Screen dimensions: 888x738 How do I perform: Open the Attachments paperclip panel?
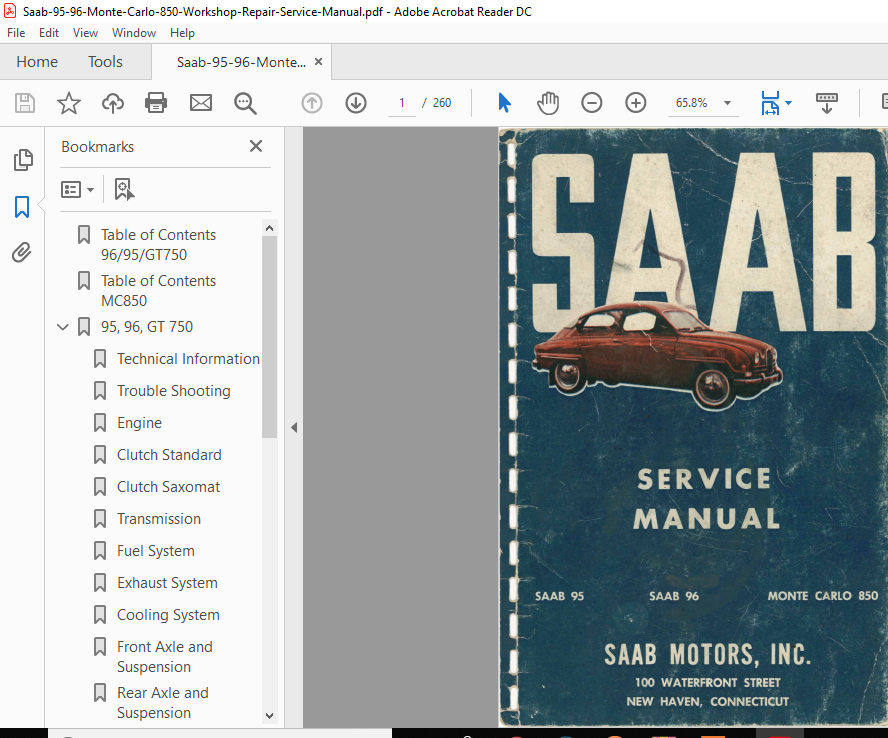(22, 253)
